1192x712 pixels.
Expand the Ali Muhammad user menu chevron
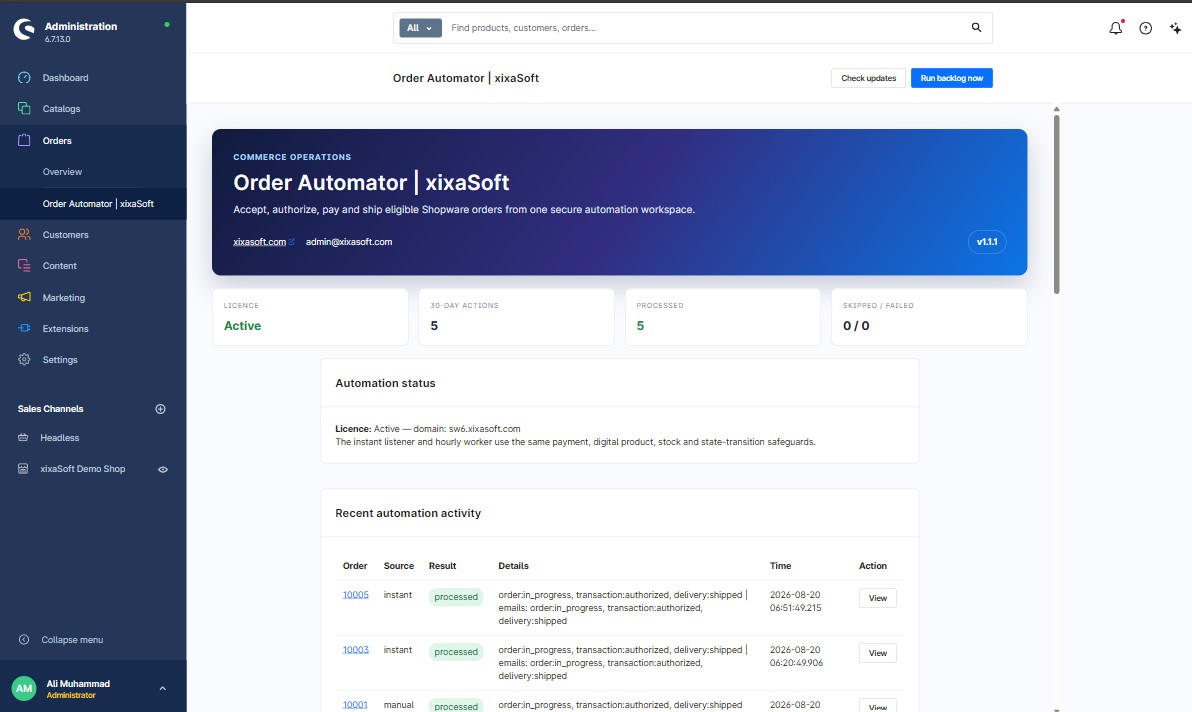[163, 688]
